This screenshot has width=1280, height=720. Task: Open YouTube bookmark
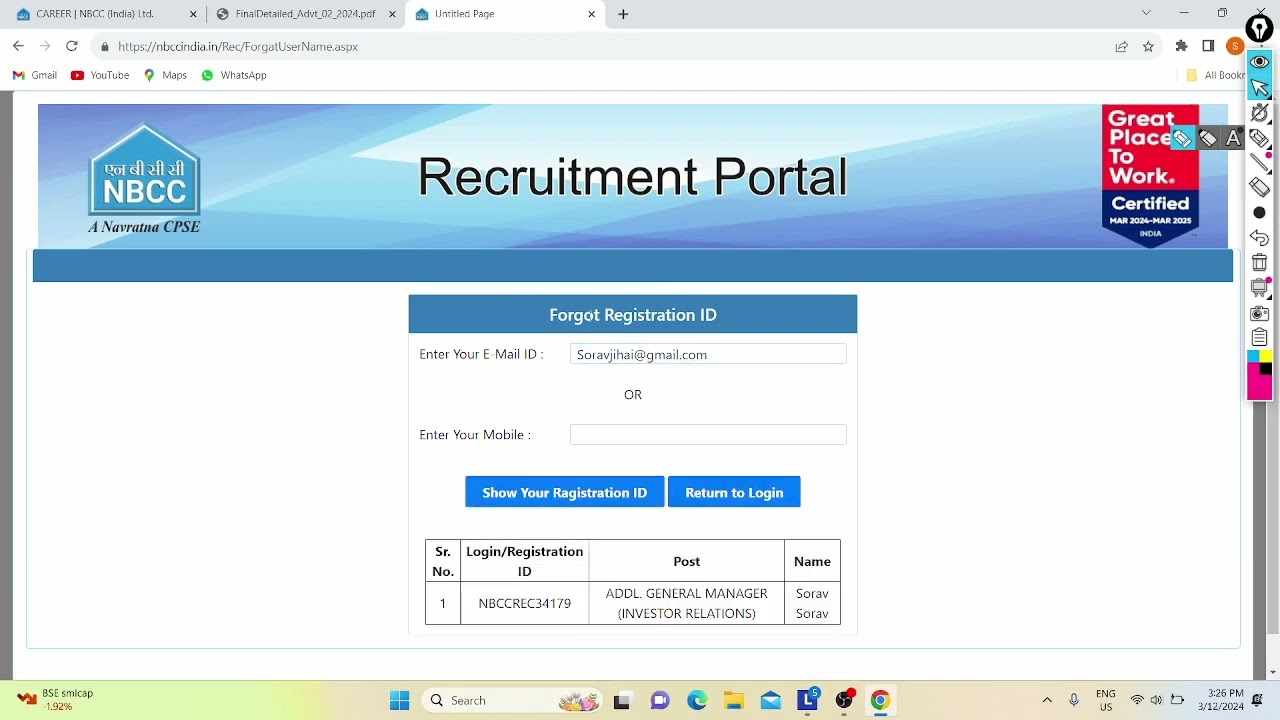click(x=100, y=75)
